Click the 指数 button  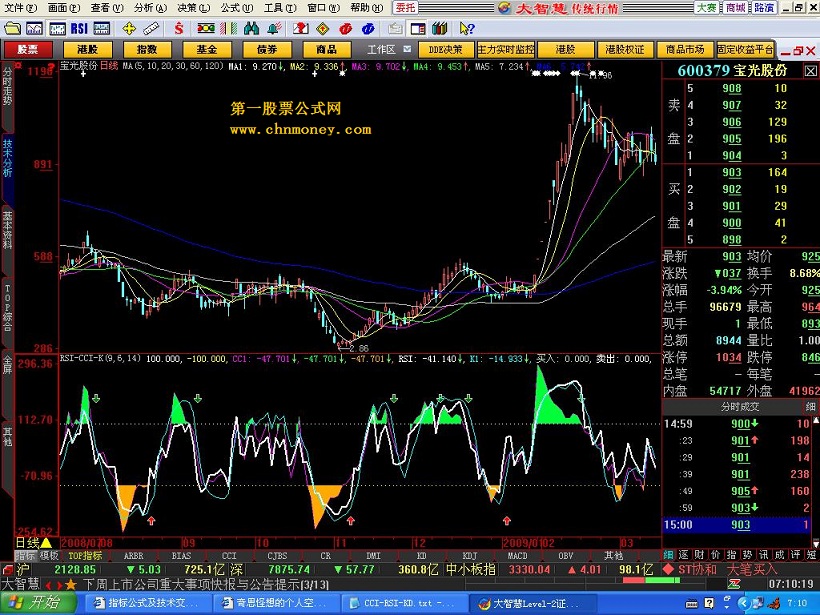(147, 50)
